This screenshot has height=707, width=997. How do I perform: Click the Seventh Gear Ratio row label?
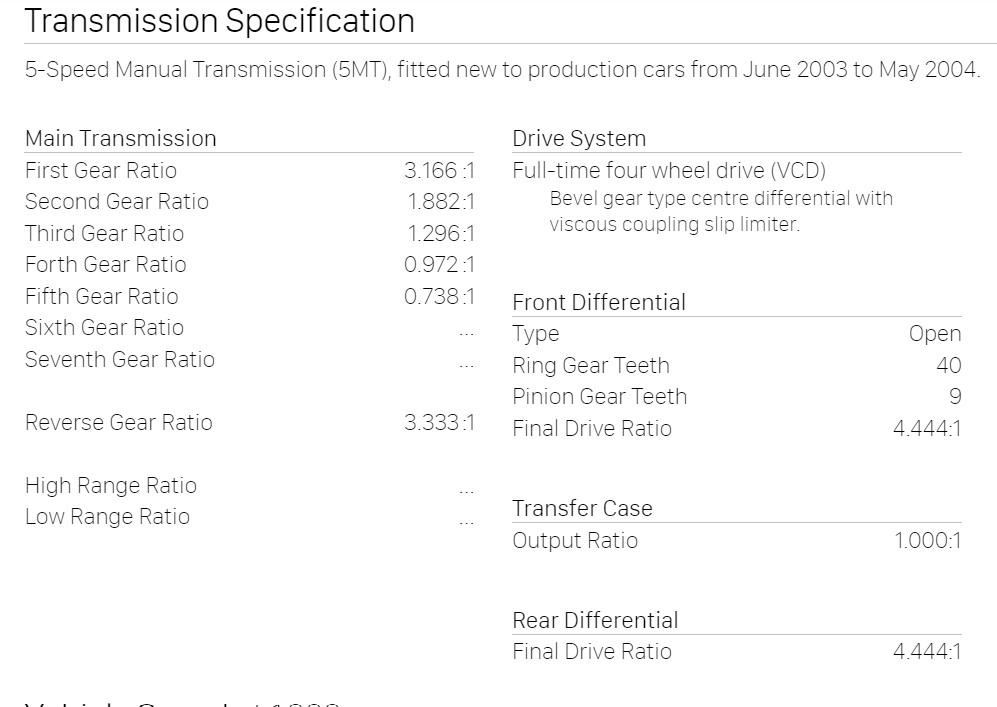[119, 359]
